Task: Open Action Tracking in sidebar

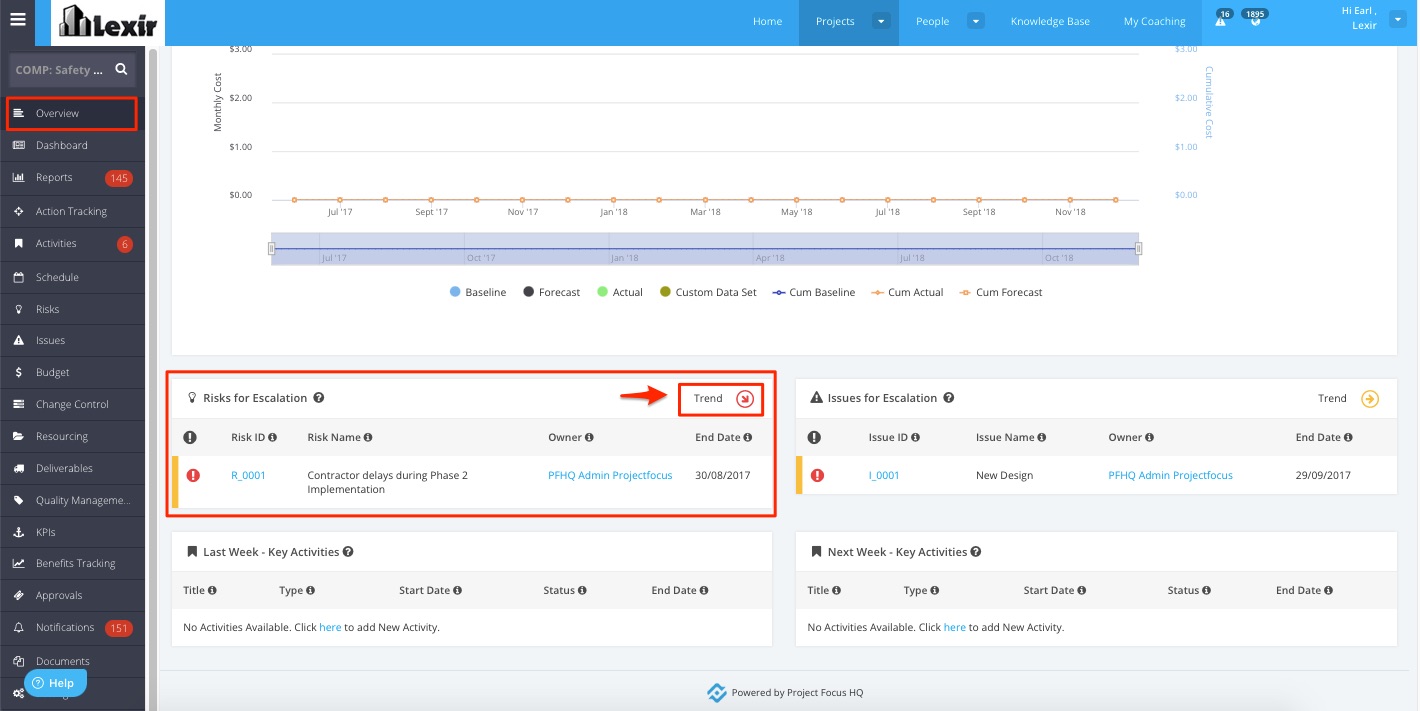Action: (73, 212)
